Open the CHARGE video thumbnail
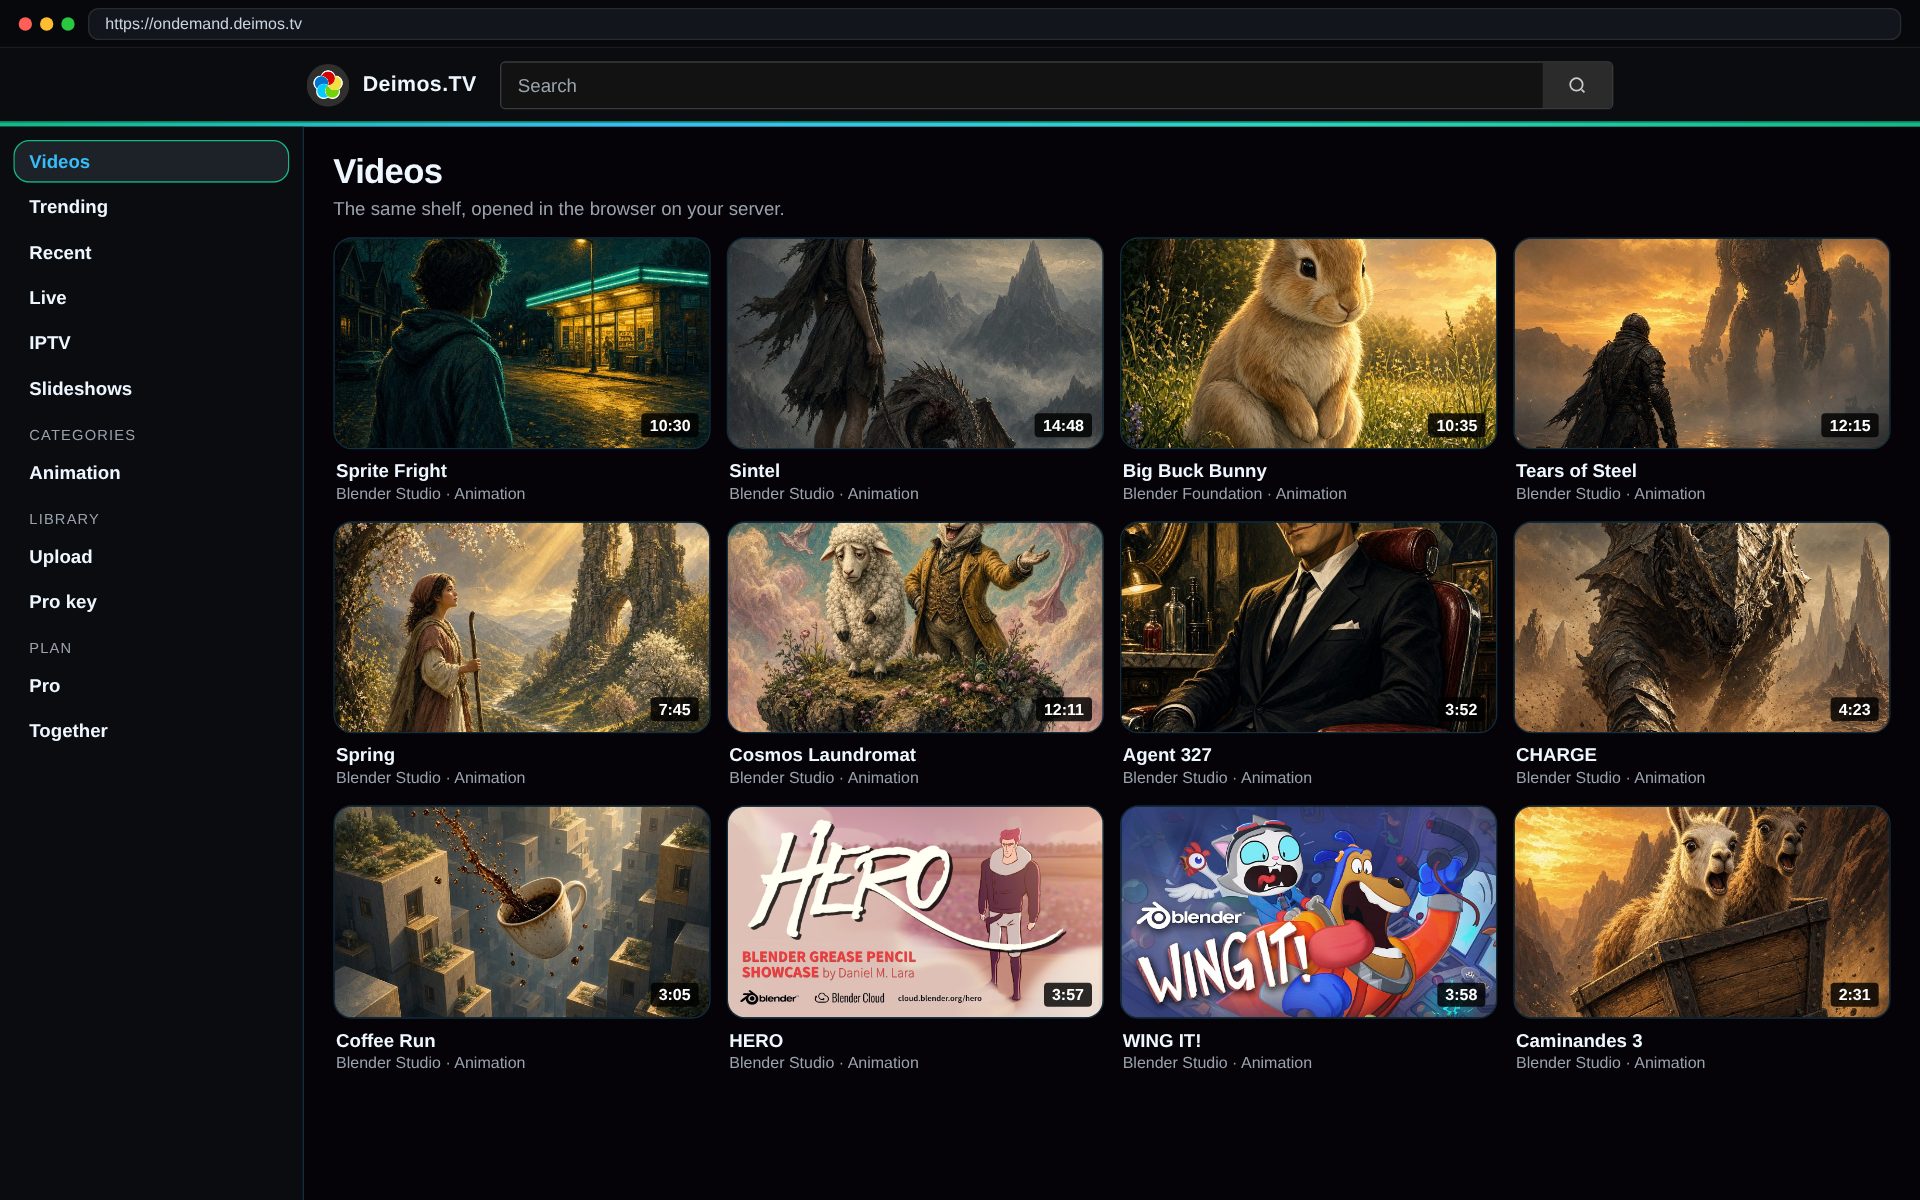Screen dimensions: 1920x1200 pyautogui.click(x=1702, y=627)
